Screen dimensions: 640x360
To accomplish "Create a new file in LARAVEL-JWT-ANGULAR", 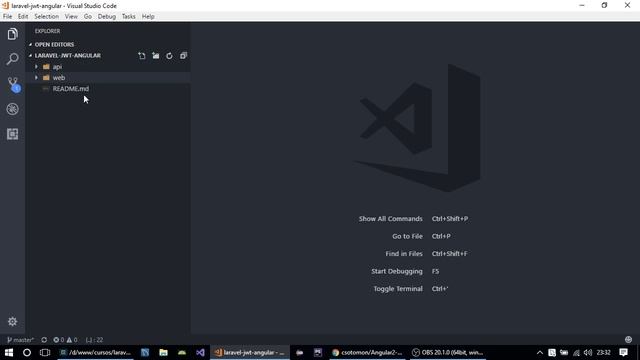I will [x=142, y=56].
